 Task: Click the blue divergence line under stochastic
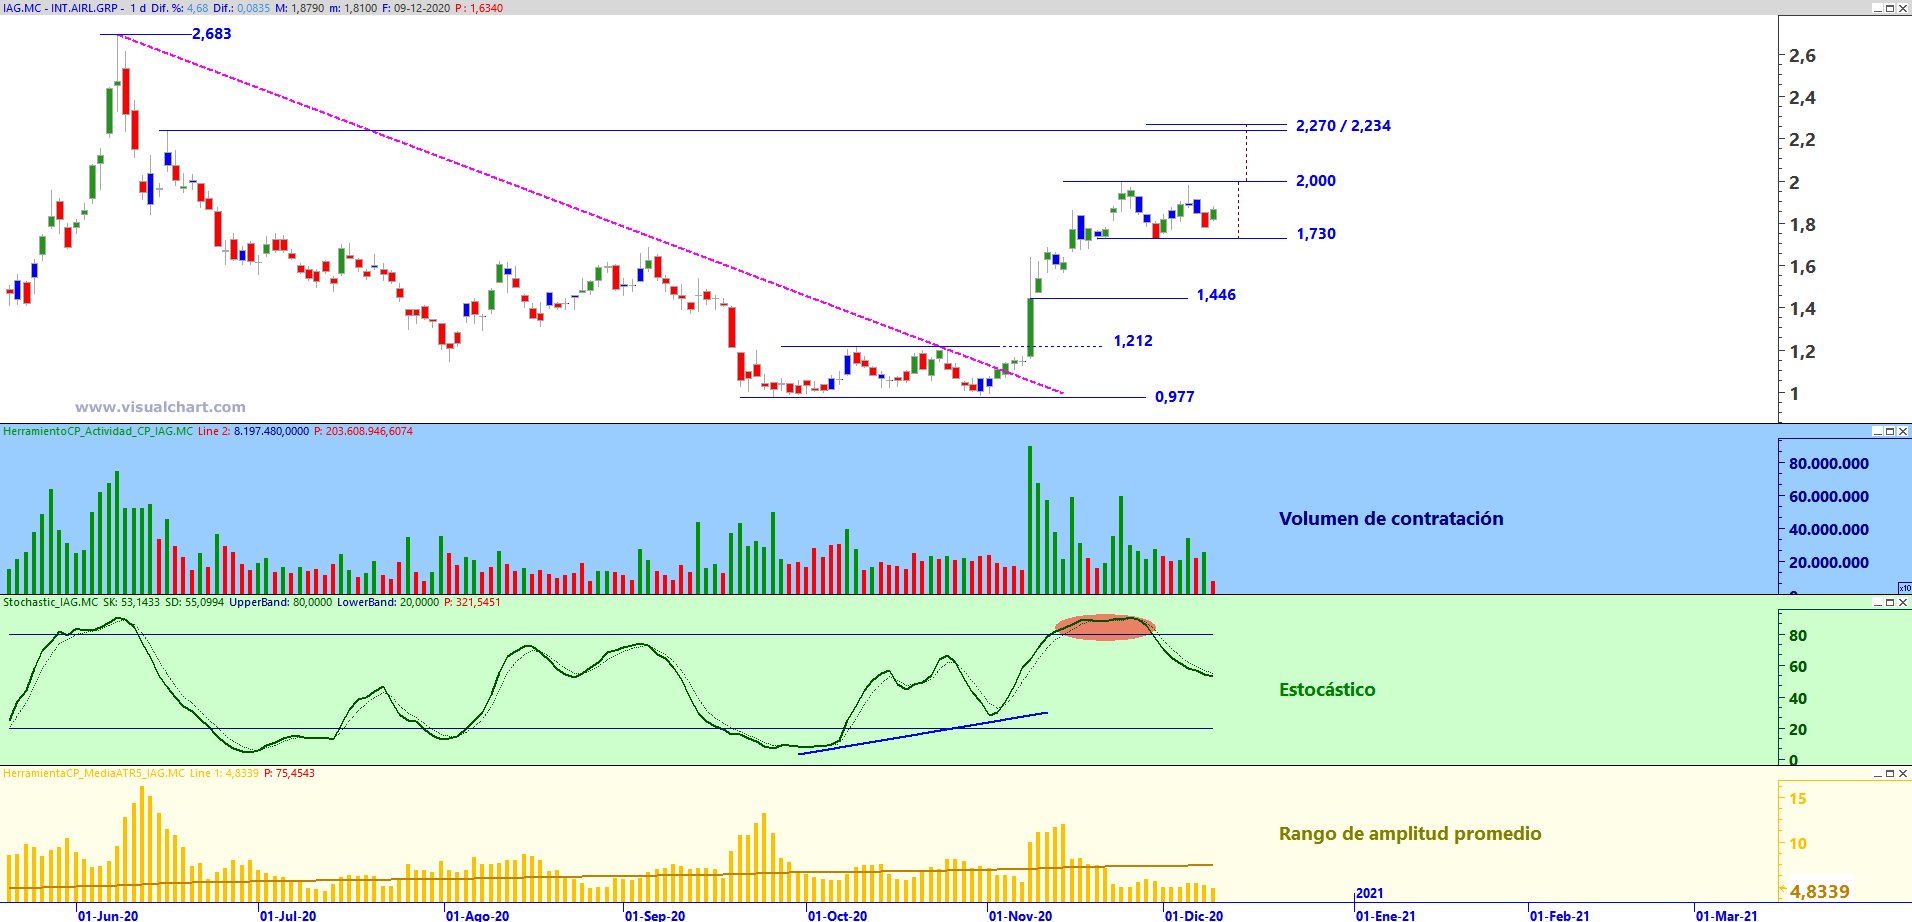click(923, 733)
